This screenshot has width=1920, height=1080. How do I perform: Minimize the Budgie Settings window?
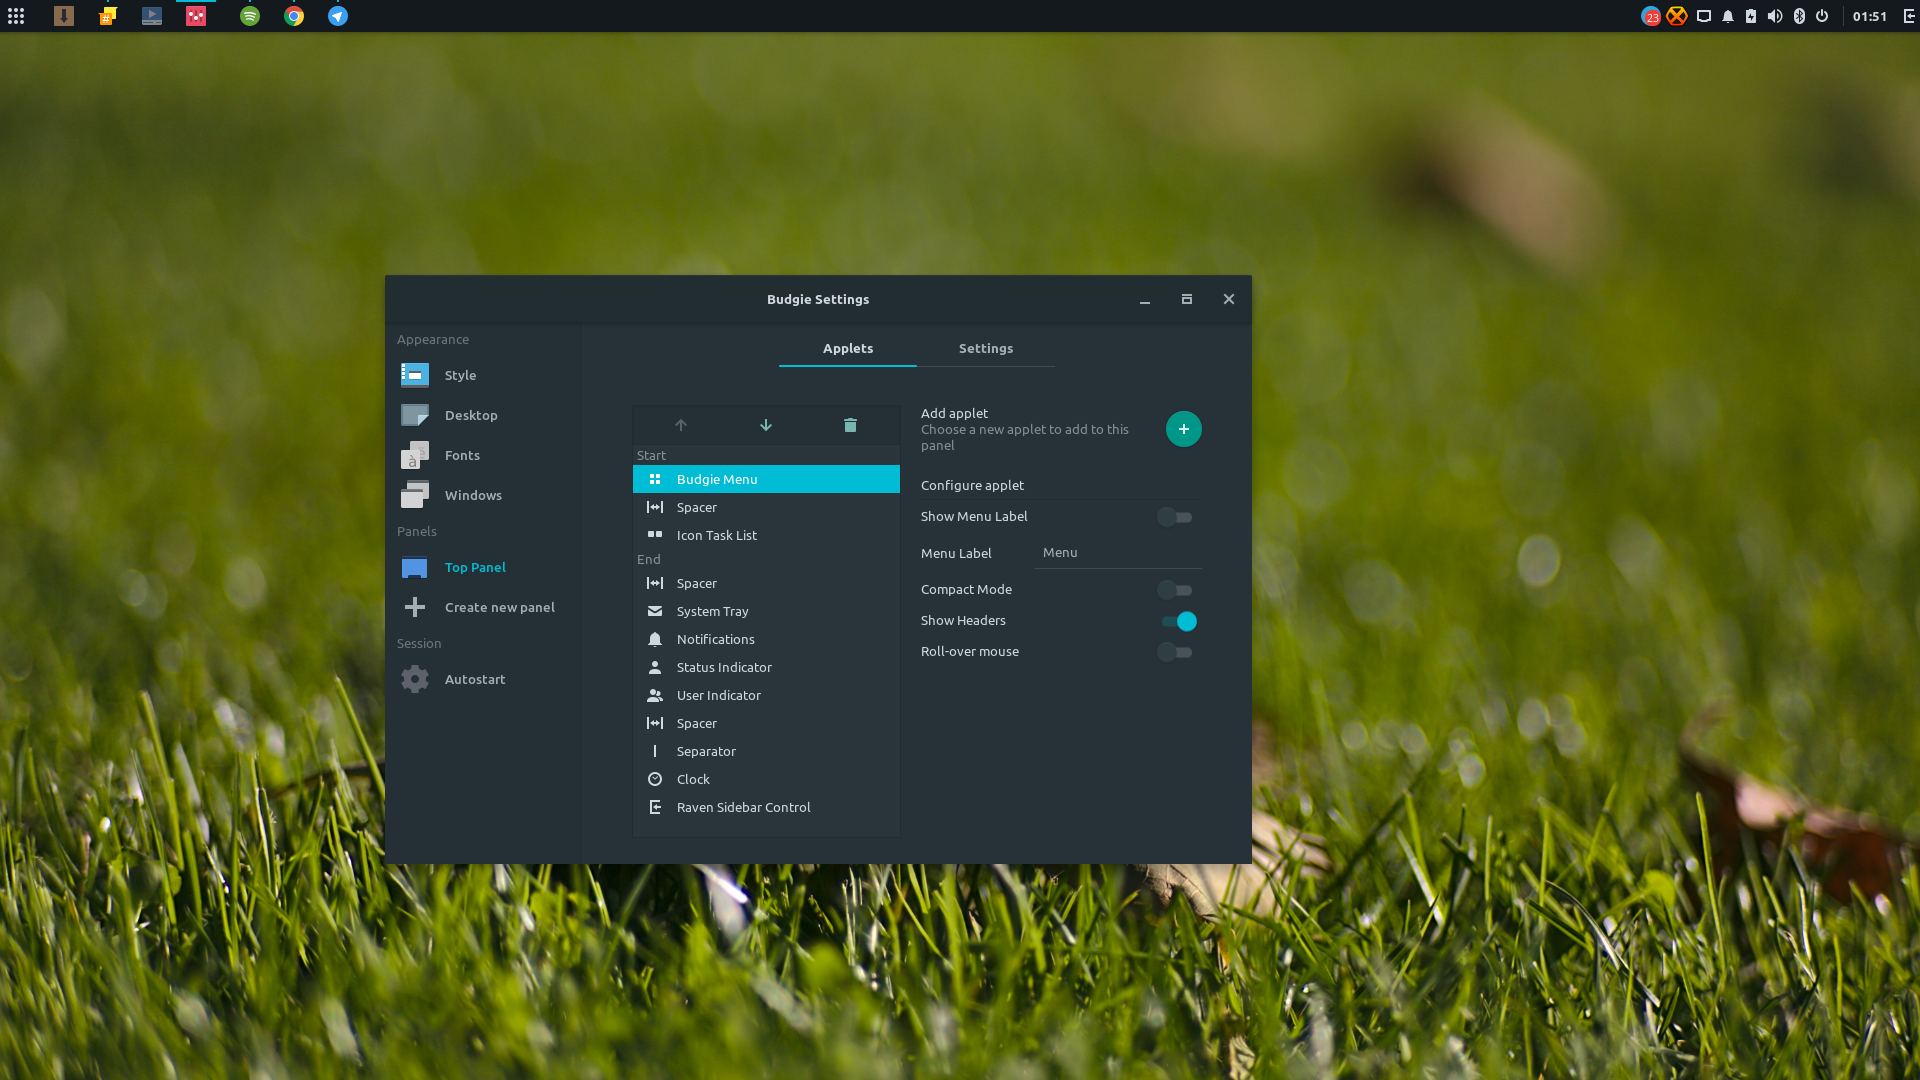1145,300
